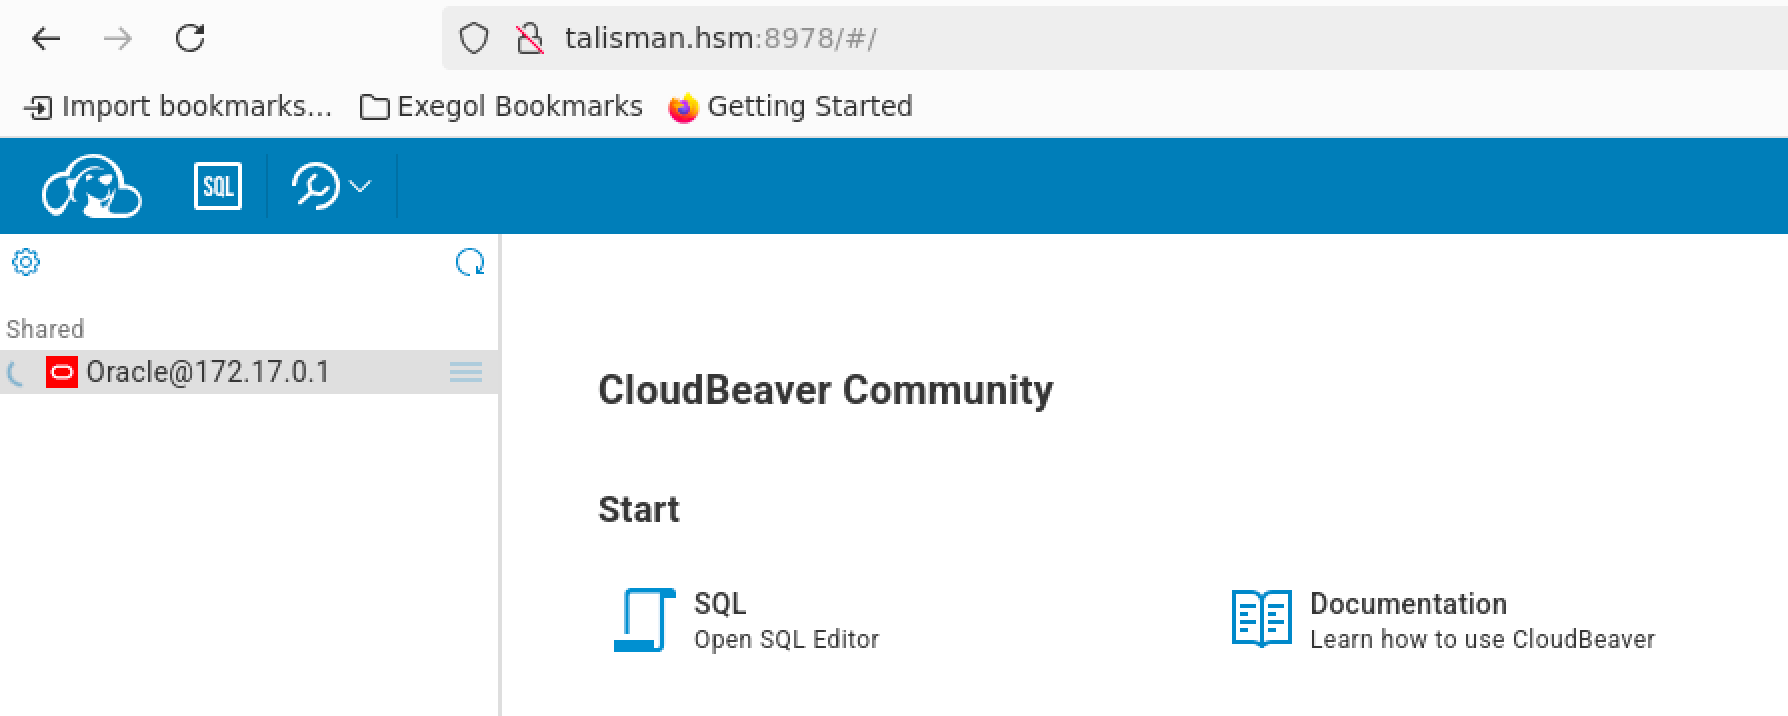Viewport: 1788px width, 716px height.
Task: Click the tracking protection shield icon
Action: tap(473, 39)
